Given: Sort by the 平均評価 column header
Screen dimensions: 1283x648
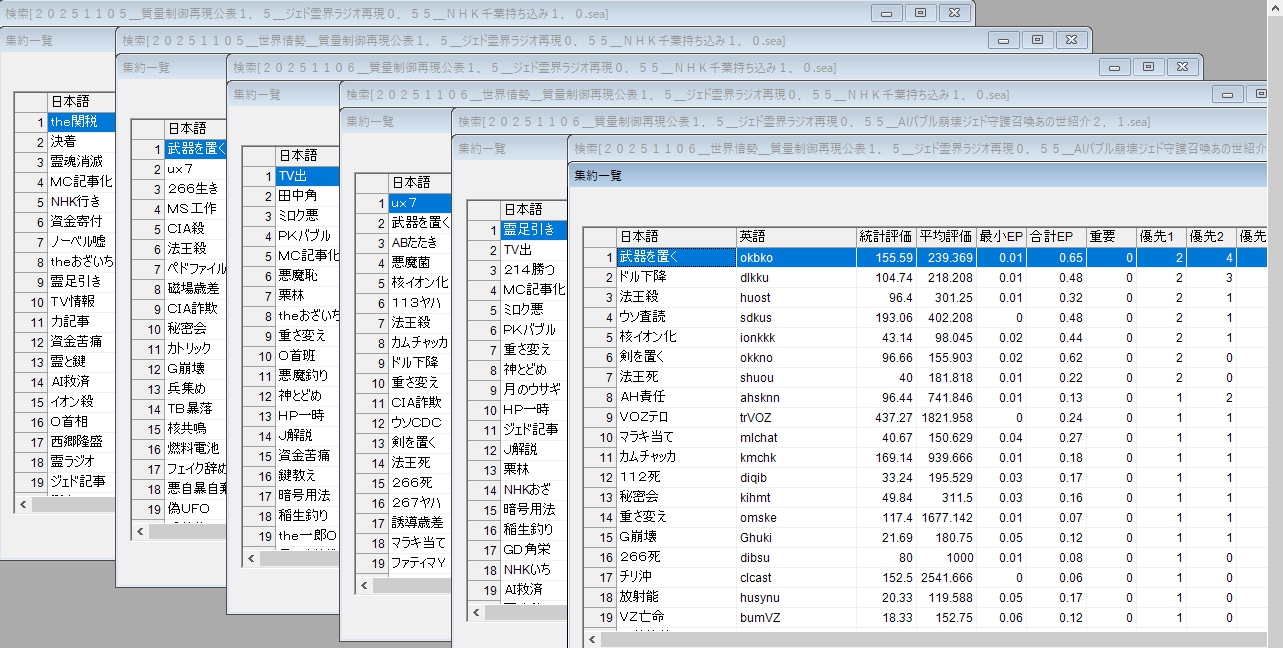Looking at the screenshot, I should click(946, 237).
